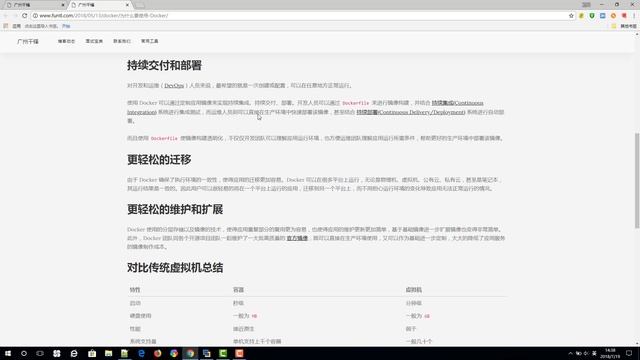The width and height of the screenshot is (640, 360).
Task: Open Firefox from the taskbar
Action: (x=158, y=353)
